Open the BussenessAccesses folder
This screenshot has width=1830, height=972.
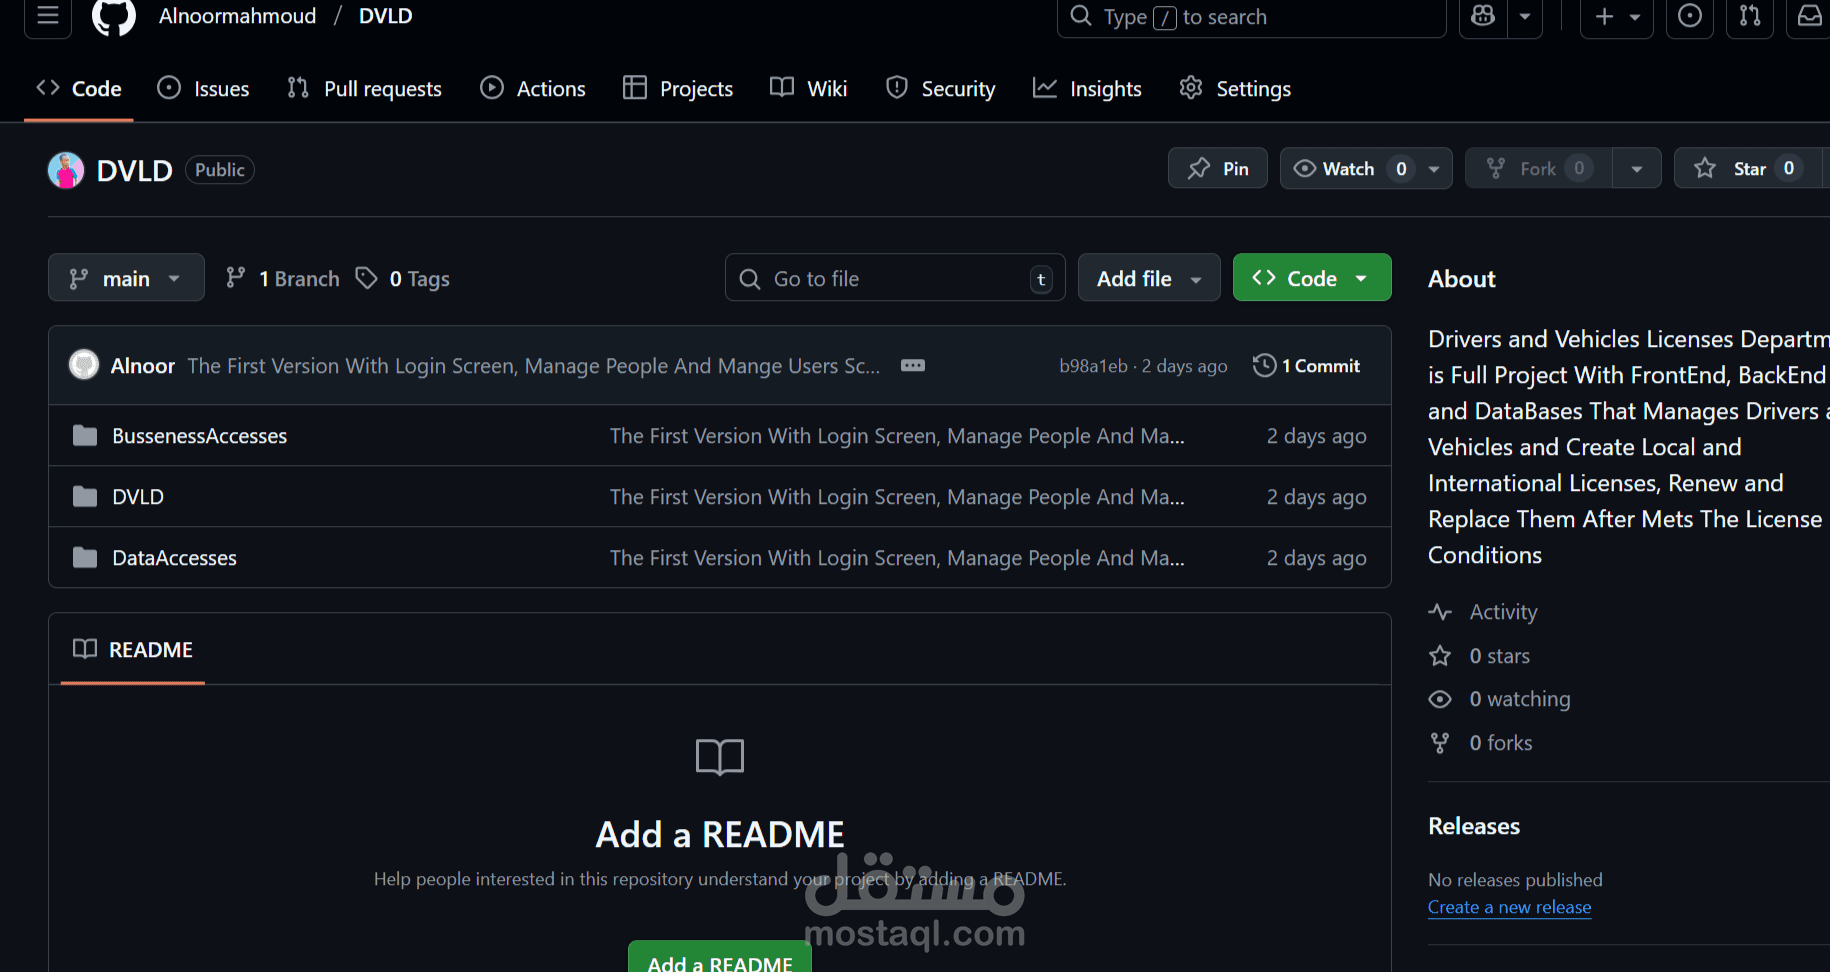[200, 436]
